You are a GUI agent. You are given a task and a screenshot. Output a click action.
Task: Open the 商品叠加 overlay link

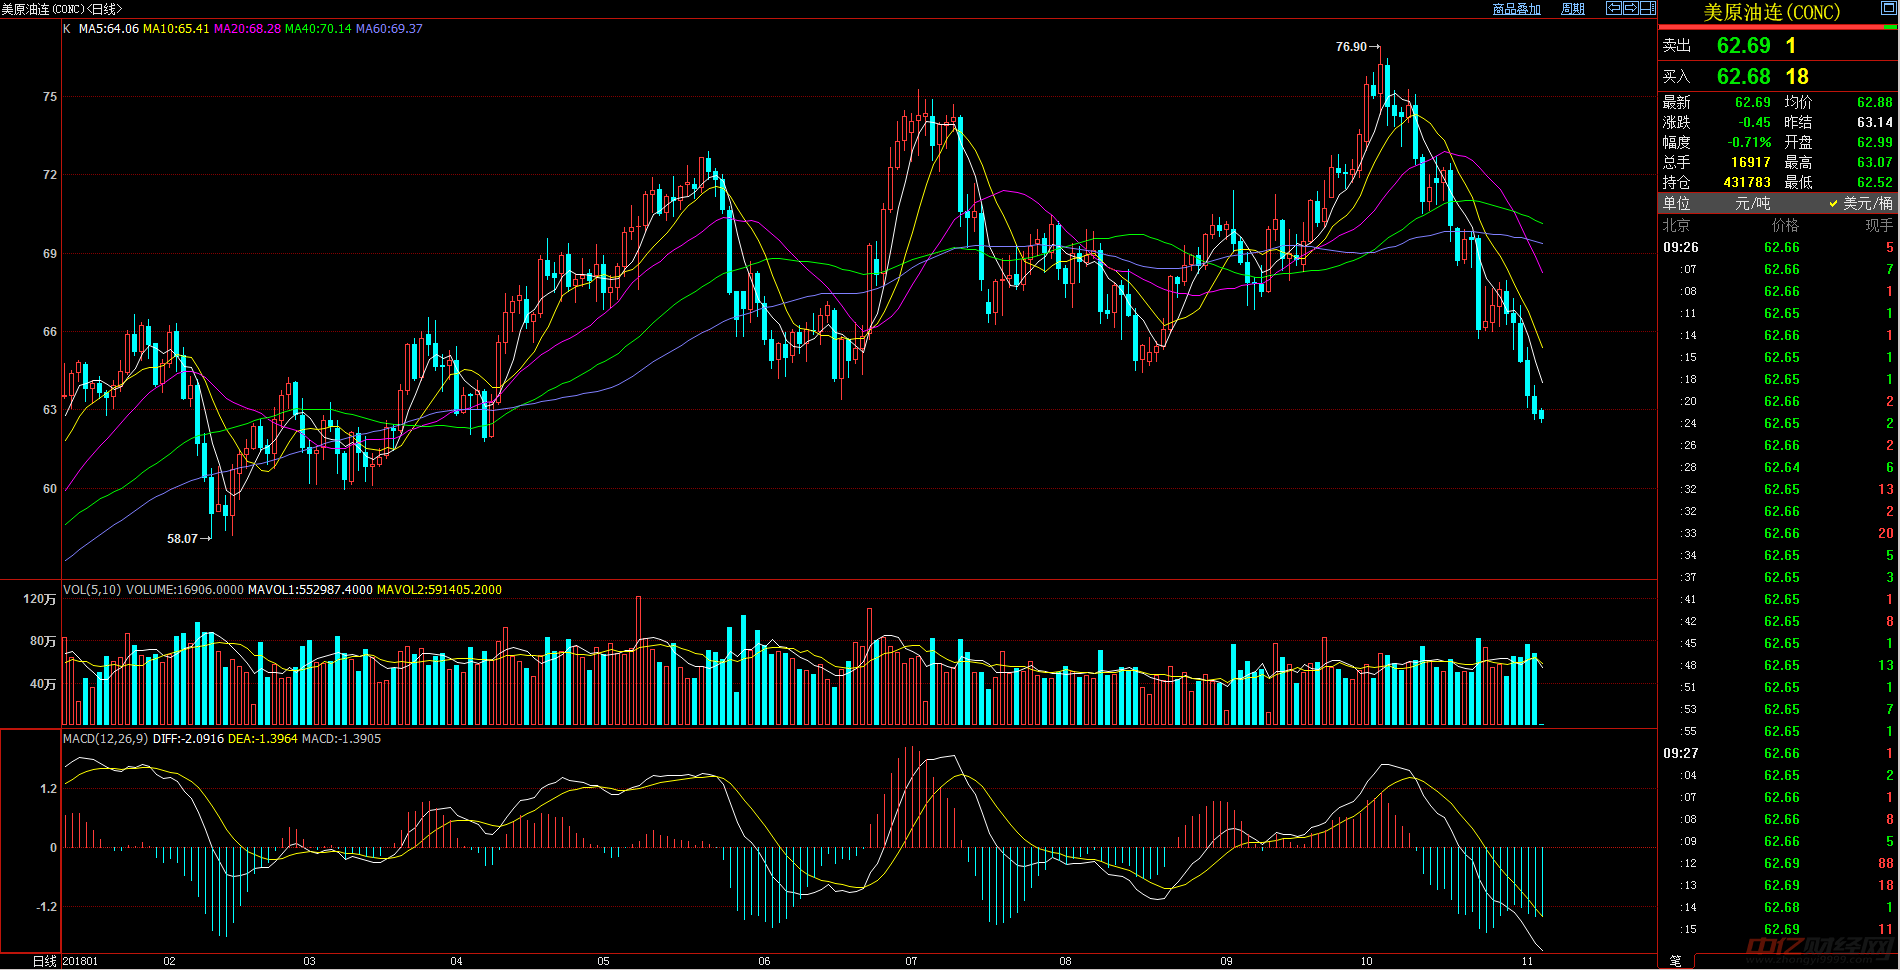pyautogui.click(x=1516, y=9)
